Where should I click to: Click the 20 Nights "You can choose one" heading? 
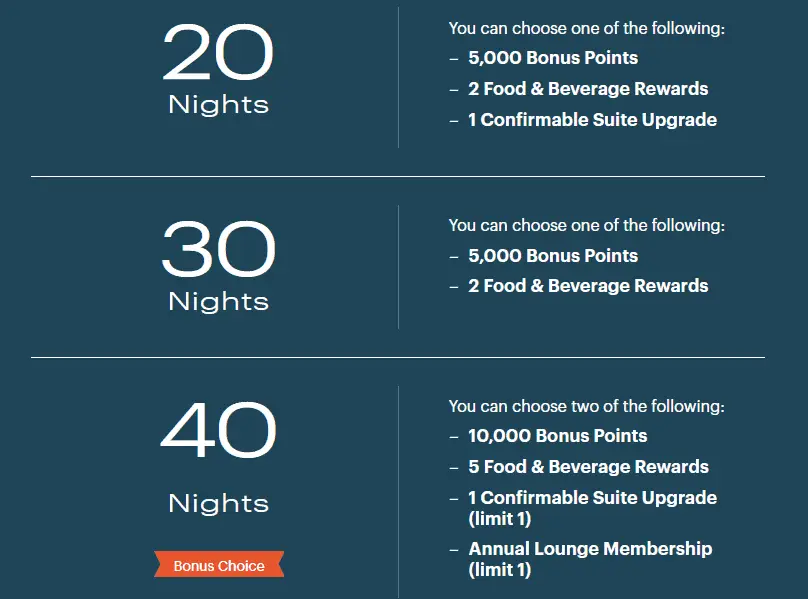586,29
